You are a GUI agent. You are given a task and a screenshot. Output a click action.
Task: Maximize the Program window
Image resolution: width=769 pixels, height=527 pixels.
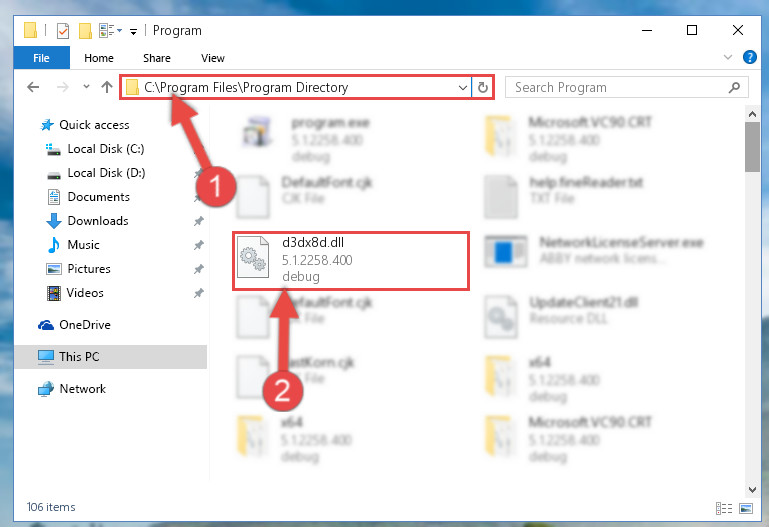(x=692, y=30)
